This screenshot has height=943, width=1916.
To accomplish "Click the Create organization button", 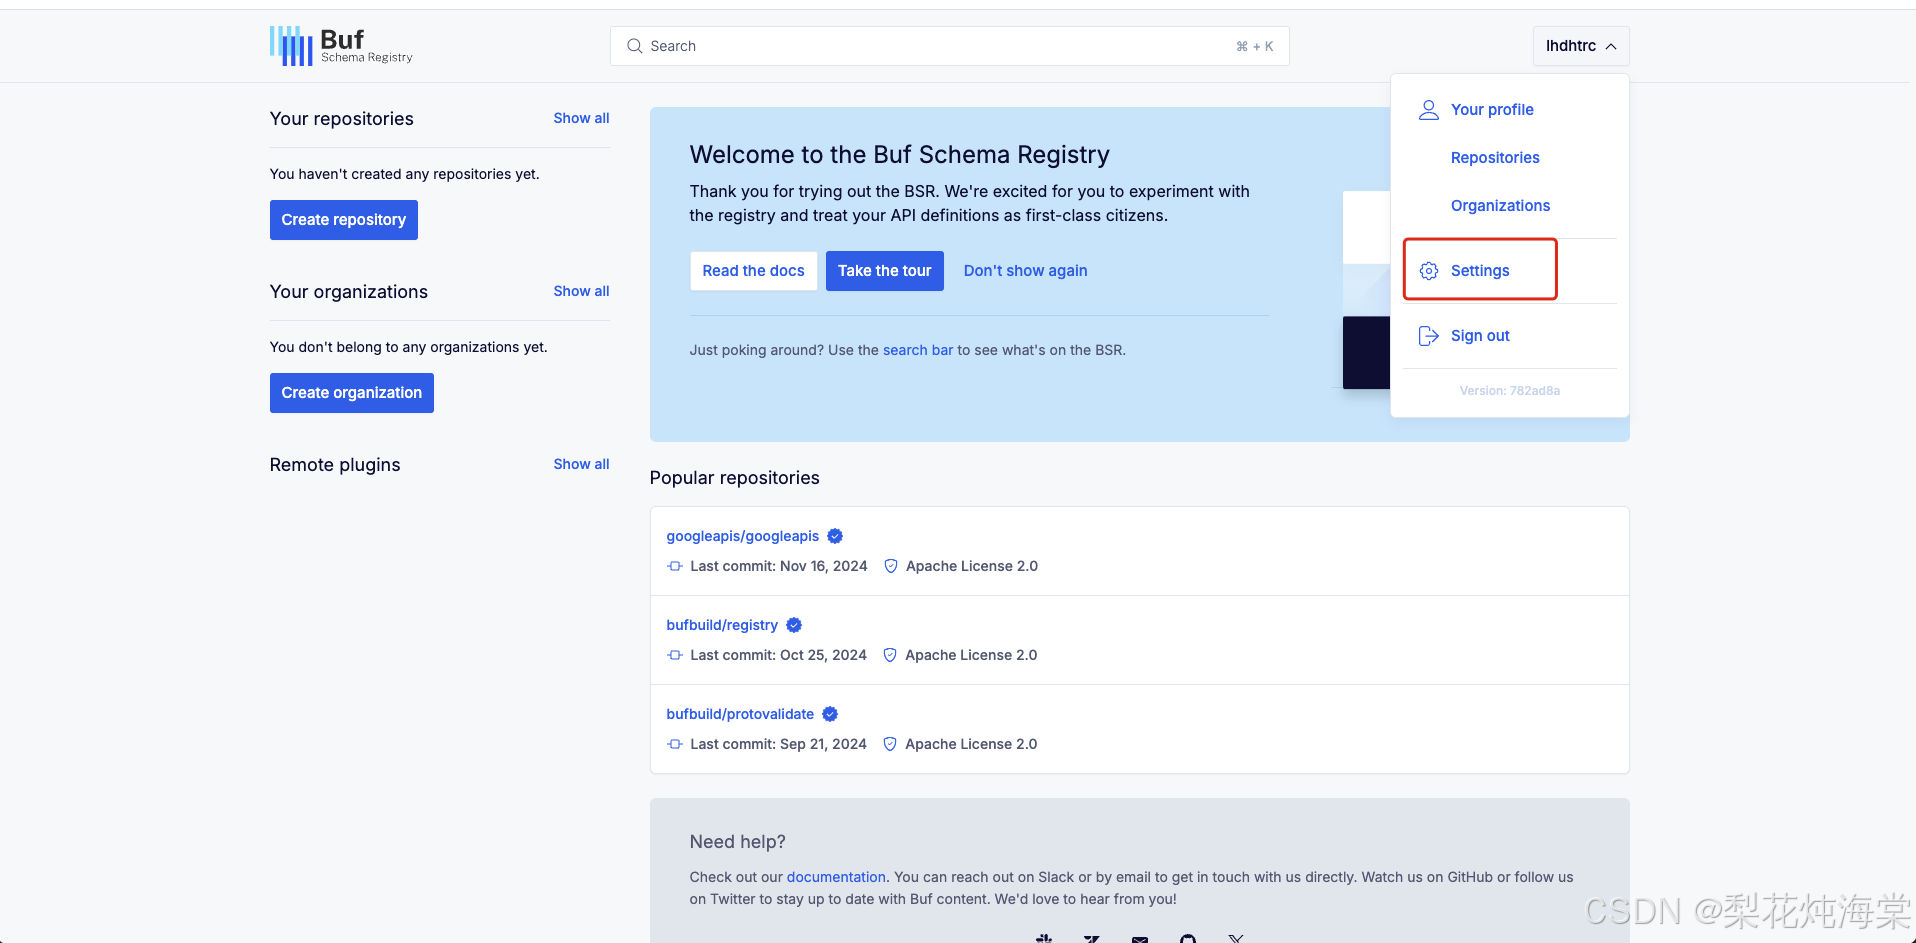I will click(x=352, y=393).
